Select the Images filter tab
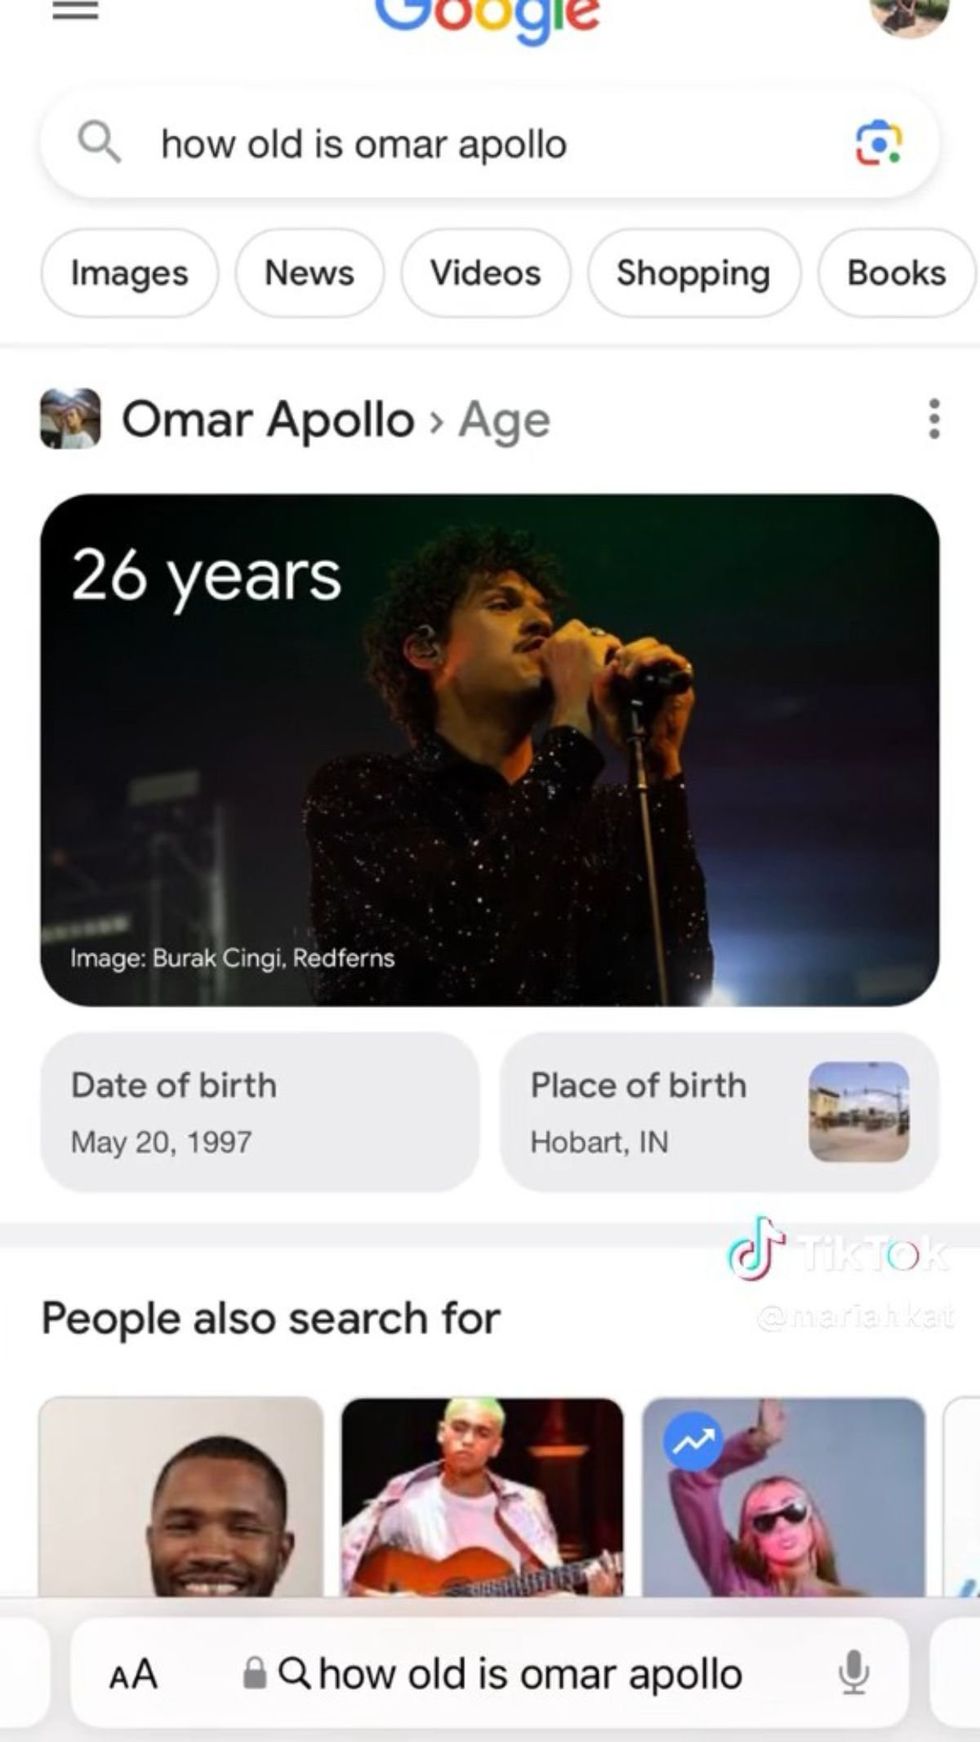Screen dimensions: 980x1742 [129, 273]
